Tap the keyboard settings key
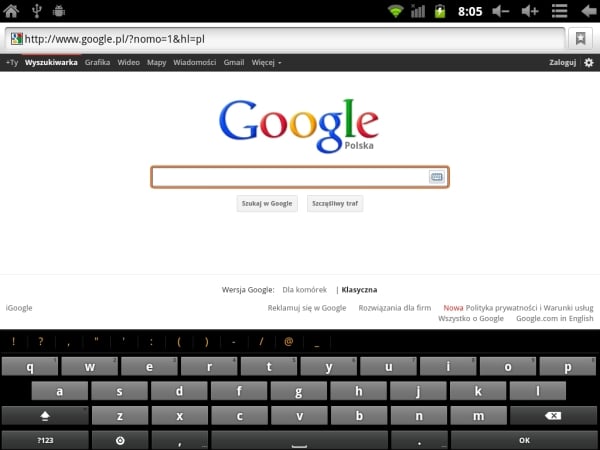This screenshot has height=450, width=600. tap(120, 440)
